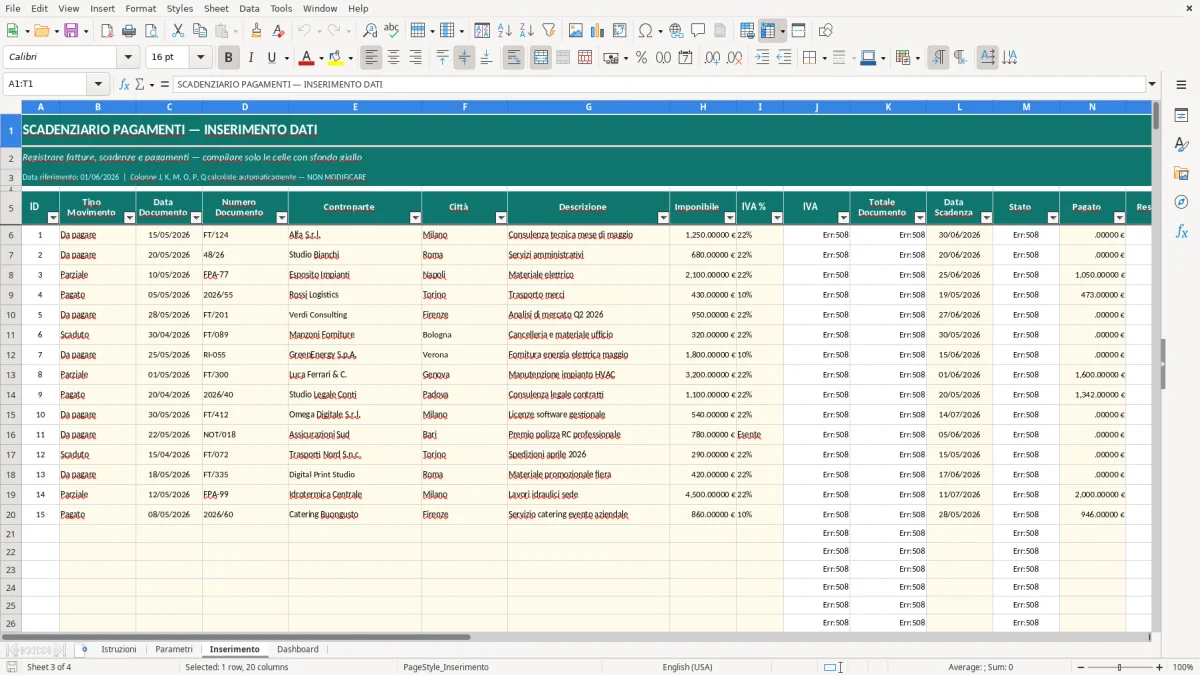Switch to the Parametri sheet tab

click(173, 649)
